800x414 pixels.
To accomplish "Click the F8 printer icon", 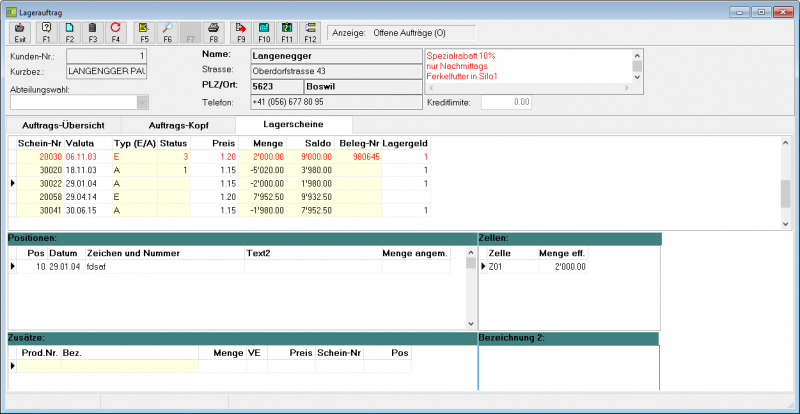I will pyautogui.click(x=214, y=32).
